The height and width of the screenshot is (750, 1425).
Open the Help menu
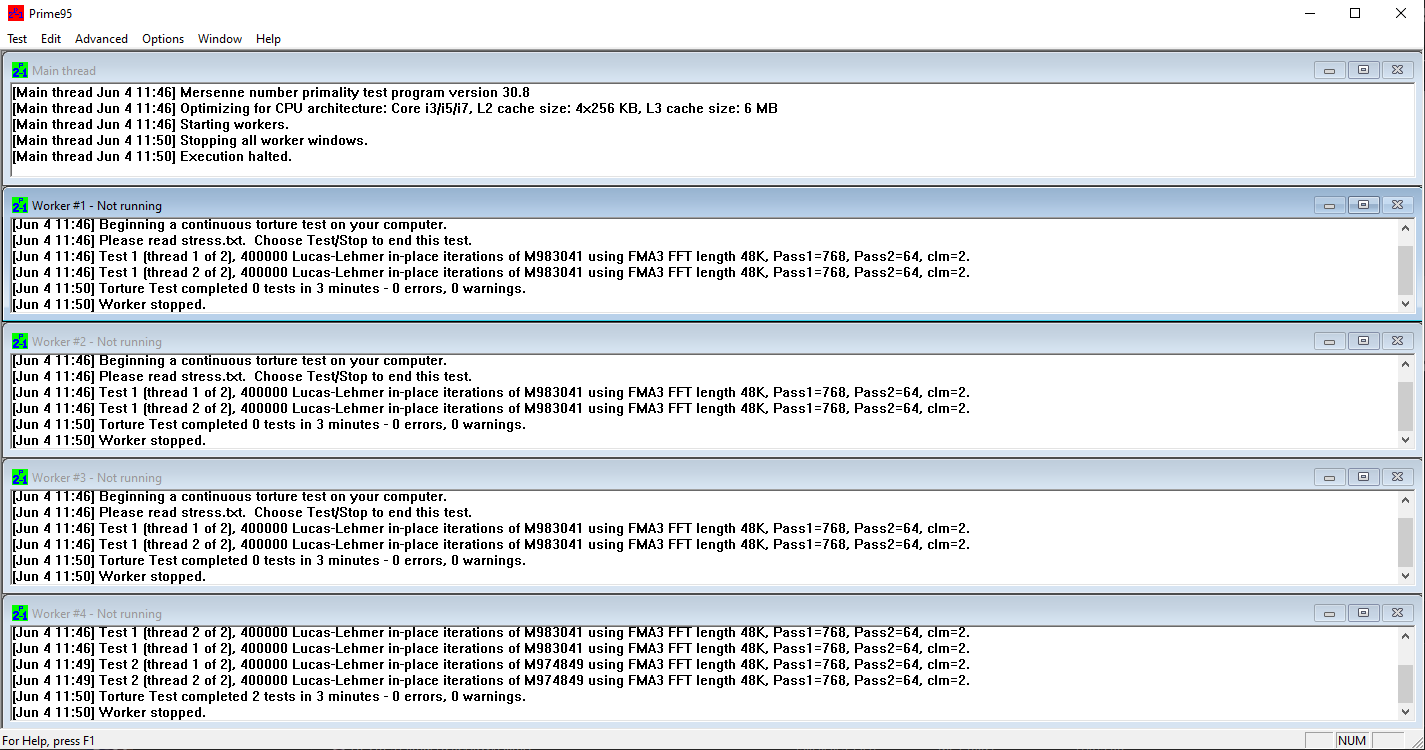pyautogui.click(x=268, y=39)
